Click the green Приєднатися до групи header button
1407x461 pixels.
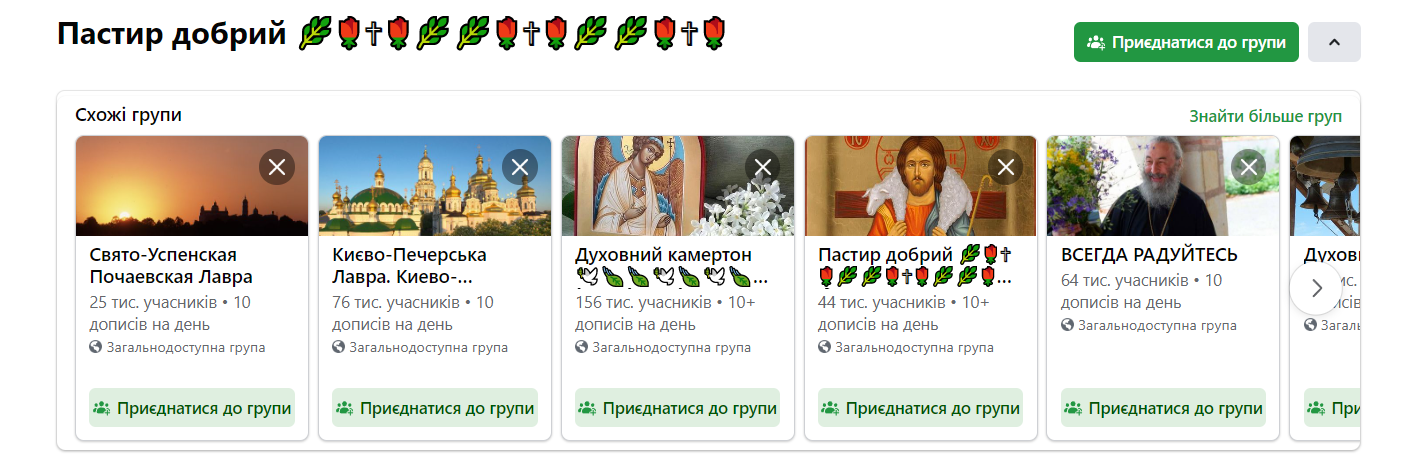tap(1186, 42)
